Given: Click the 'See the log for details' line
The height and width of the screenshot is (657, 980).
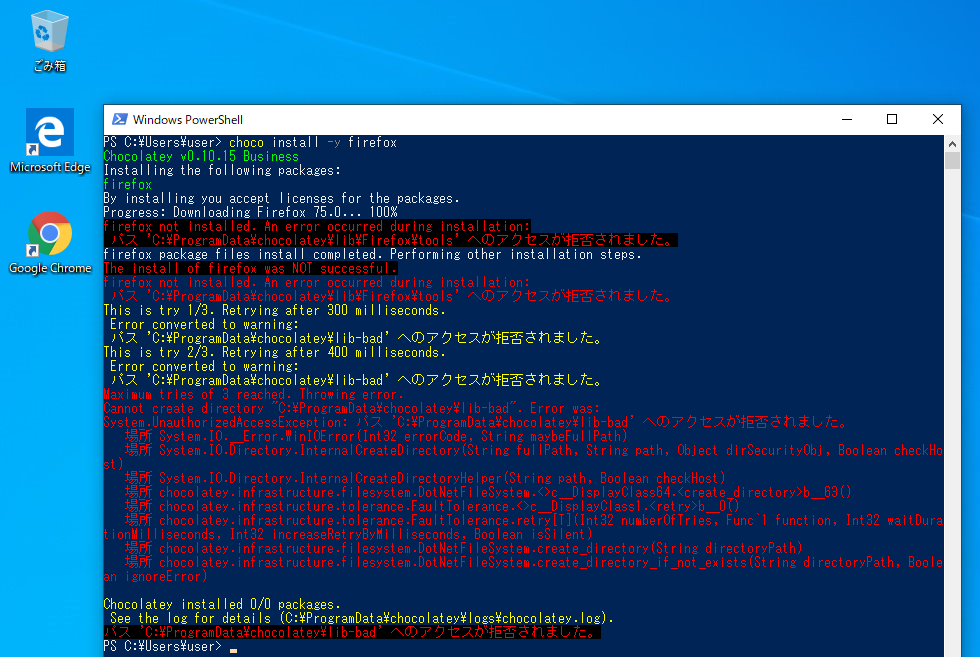Looking at the screenshot, I should tap(362, 618).
